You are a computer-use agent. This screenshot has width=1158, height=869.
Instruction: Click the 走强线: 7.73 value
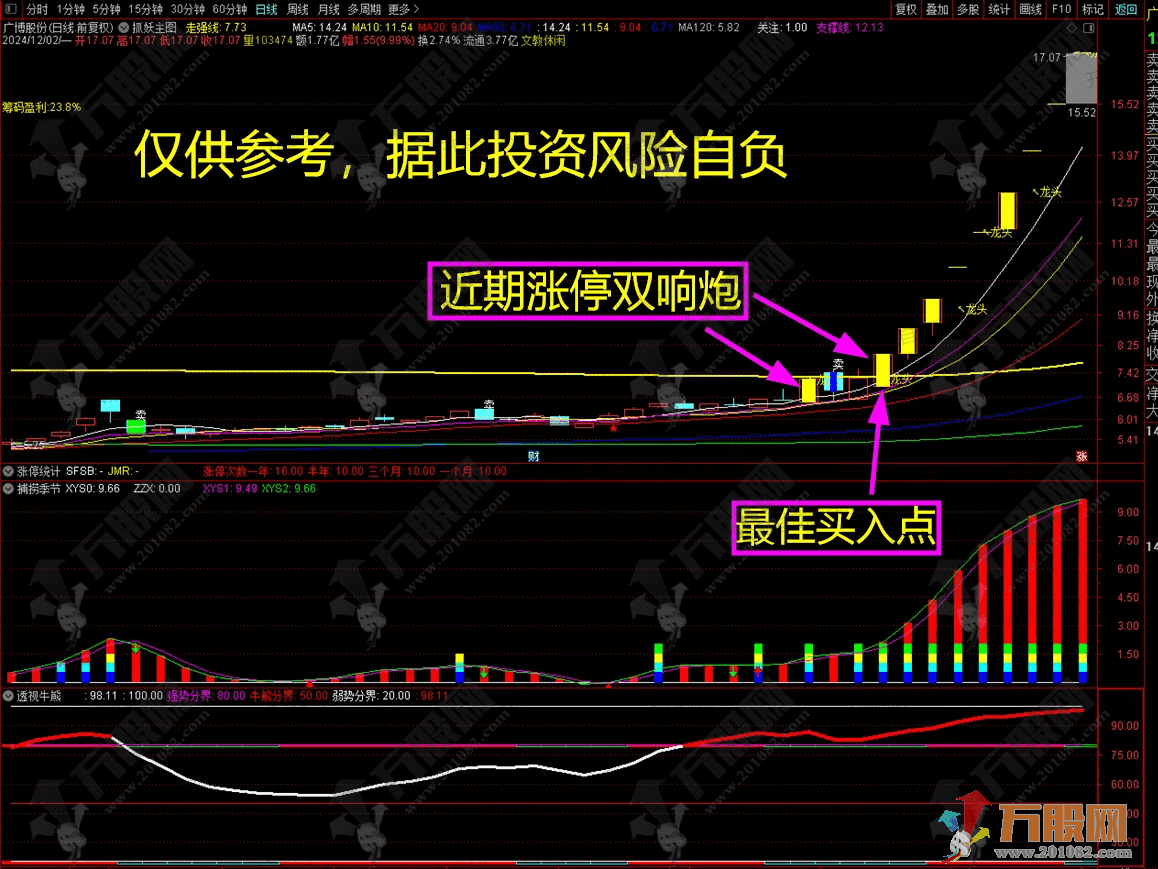(216, 27)
